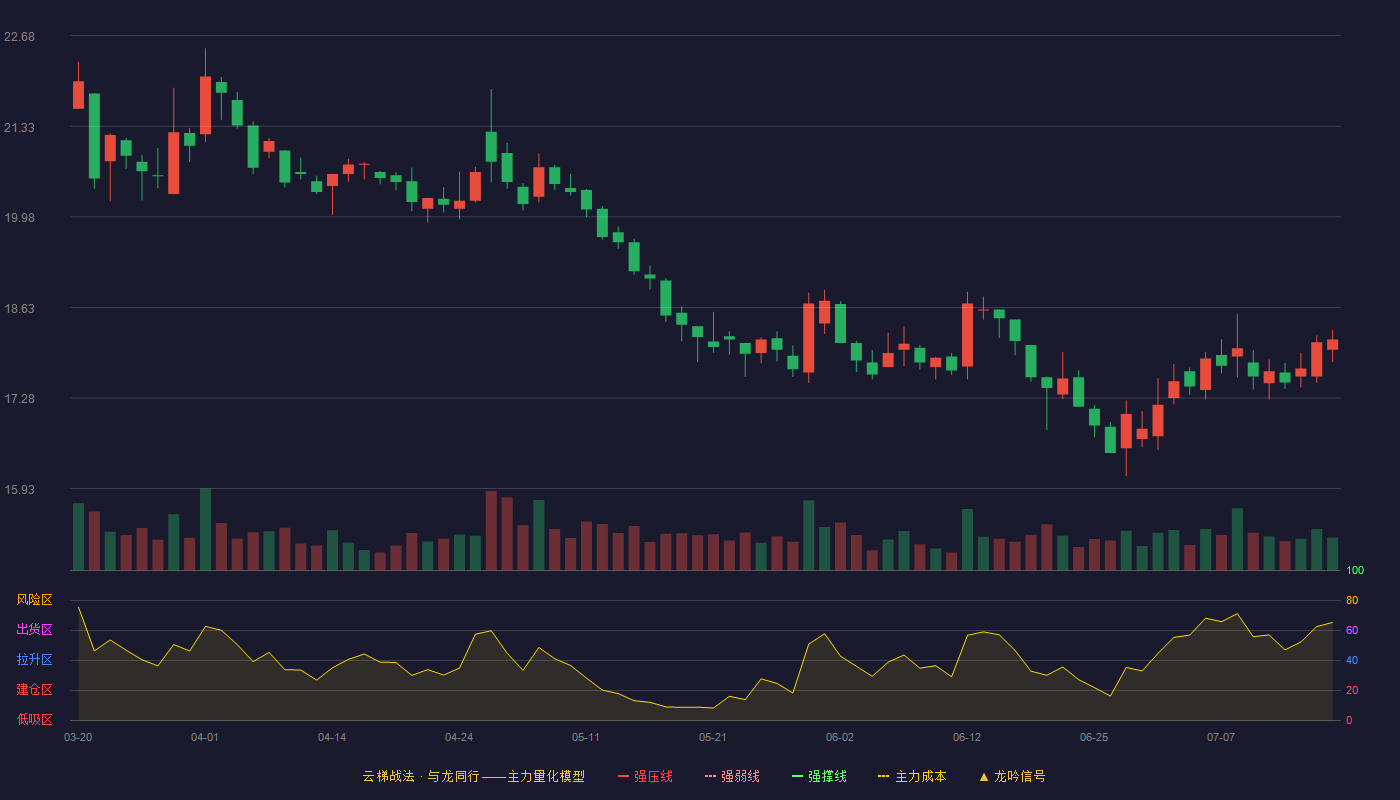Select the 建仓区 zone label
Viewport: 1400px width, 800px height.
tap(34, 690)
